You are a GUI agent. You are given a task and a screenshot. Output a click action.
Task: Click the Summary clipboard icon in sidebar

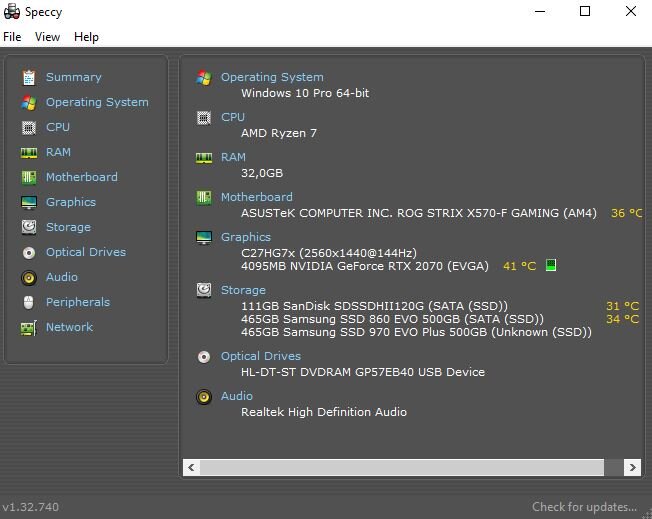pyautogui.click(x=29, y=77)
